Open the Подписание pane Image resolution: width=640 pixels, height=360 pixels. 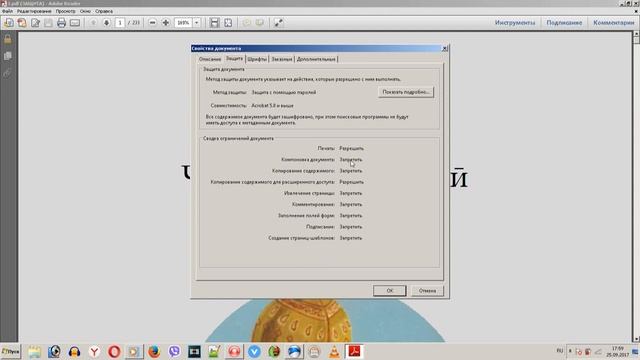(x=564, y=23)
